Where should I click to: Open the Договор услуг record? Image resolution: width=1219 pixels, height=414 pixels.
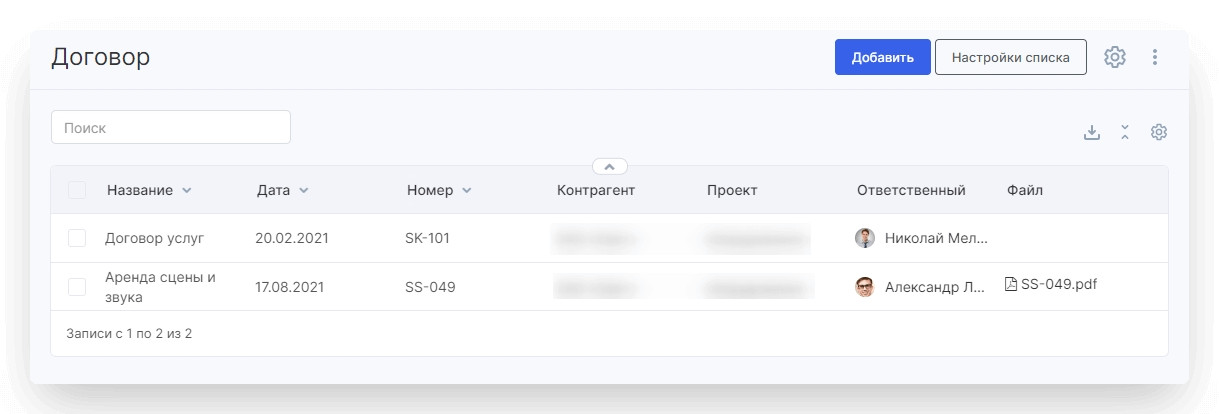point(155,238)
